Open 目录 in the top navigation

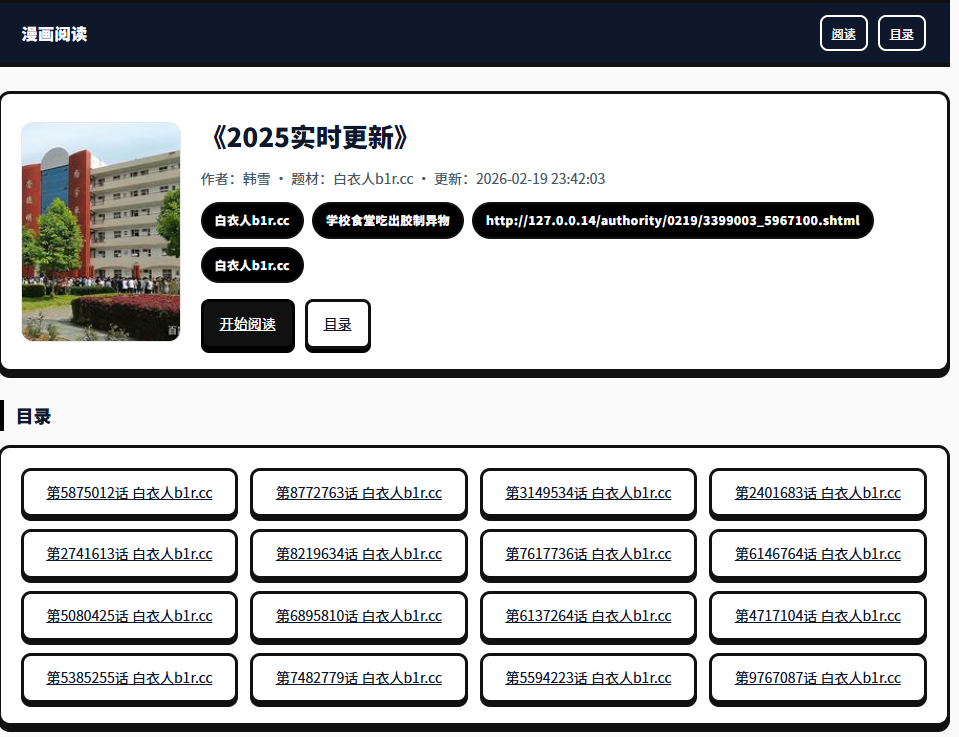pyautogui.click(x=901, y=34)
